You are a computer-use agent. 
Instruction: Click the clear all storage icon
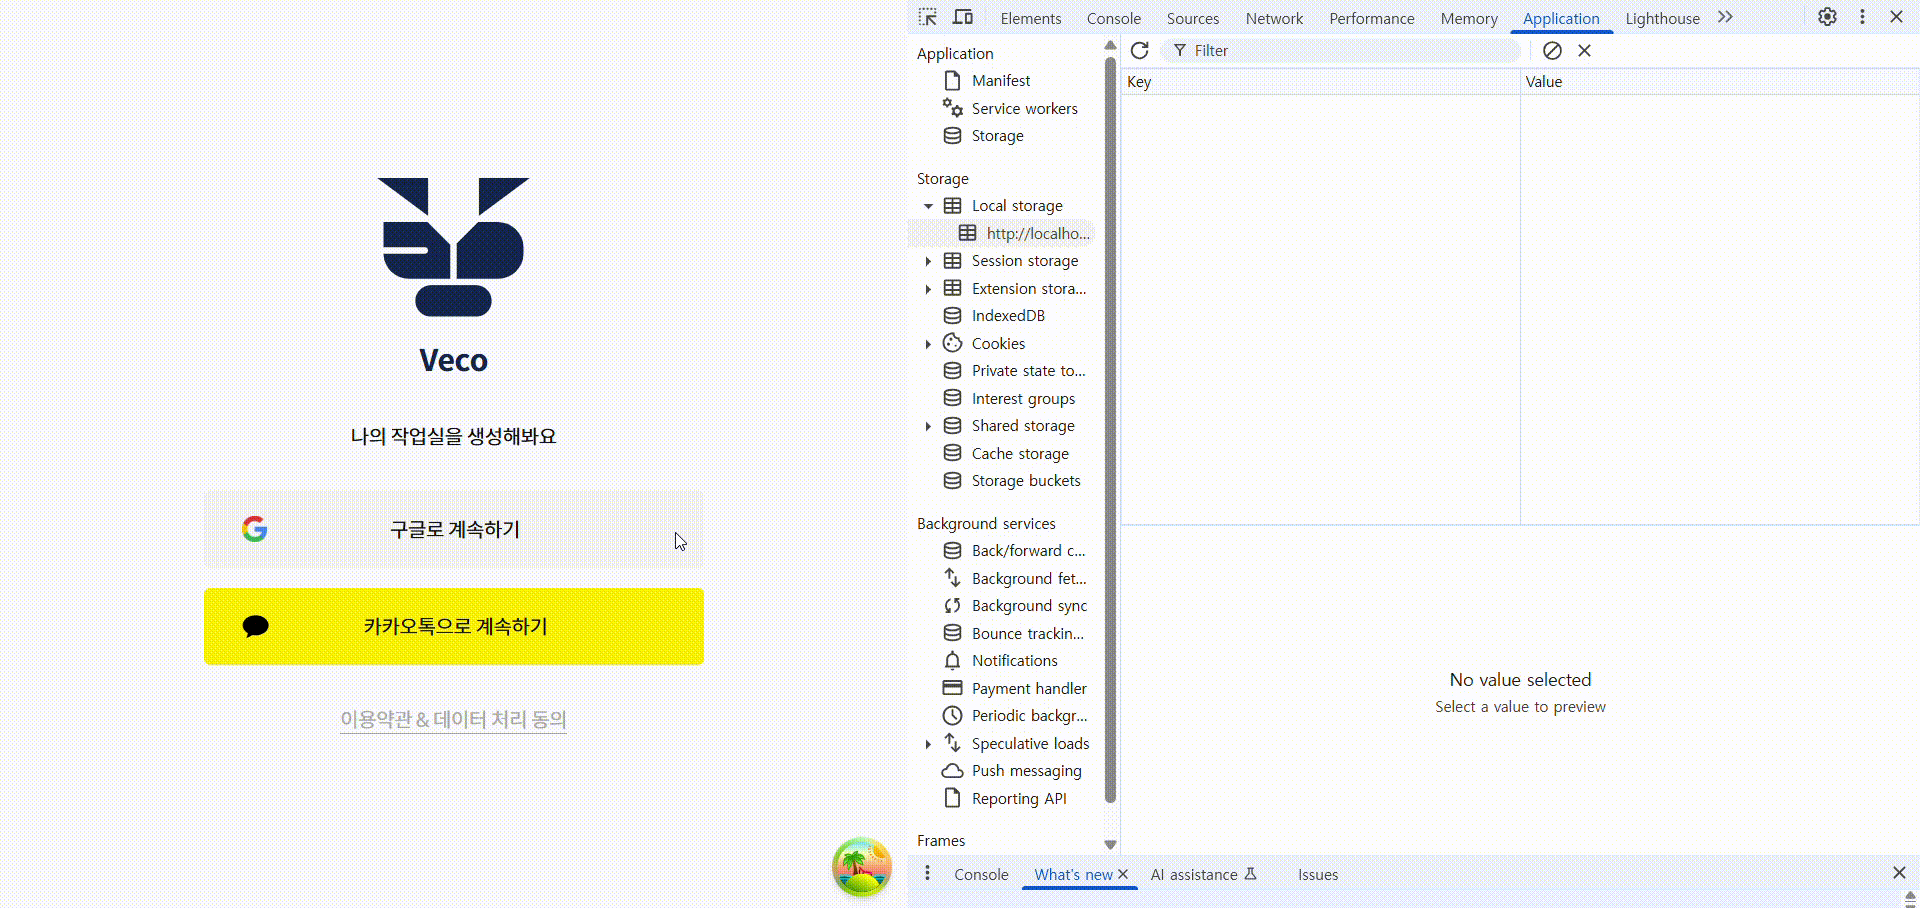pos(1552,50)
